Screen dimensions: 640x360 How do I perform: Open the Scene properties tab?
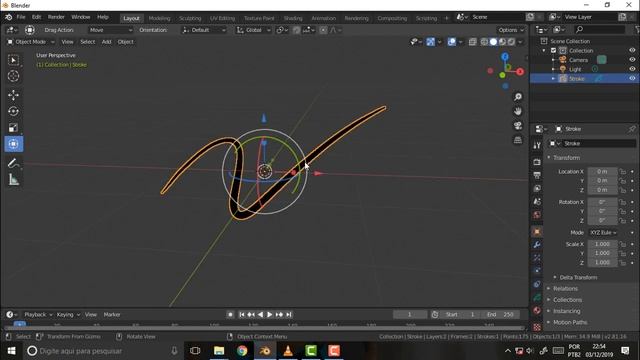point(537,201)
